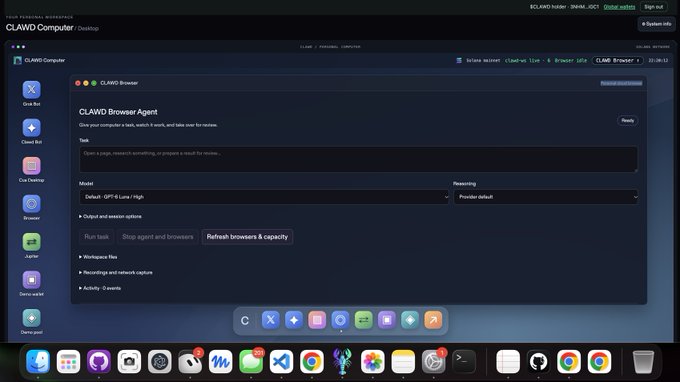This screenshot has height=382, width=680.
Task: Open the Demo pool sidebar icon
Action: pyautogui.click(x=31, y=318)
